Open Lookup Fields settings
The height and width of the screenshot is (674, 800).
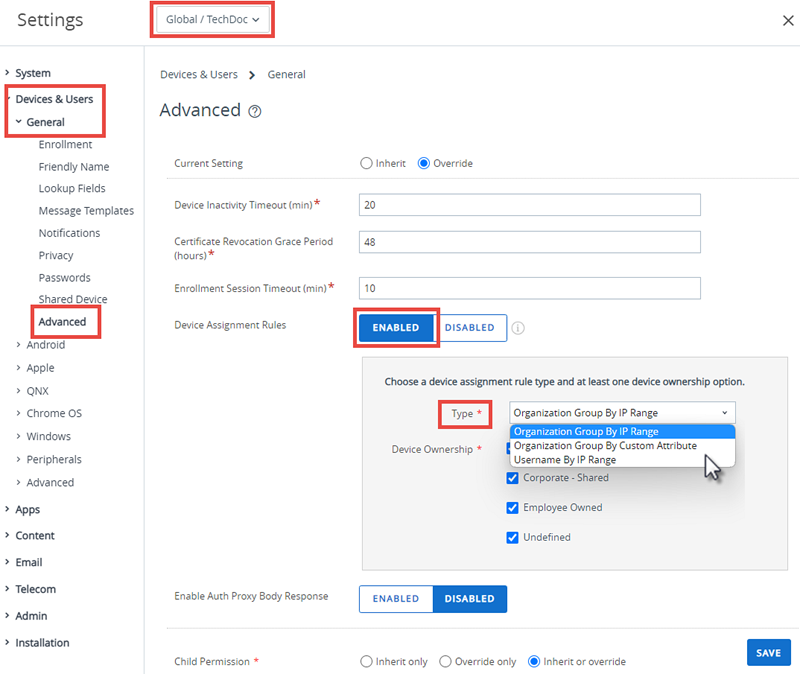point(72,189)
